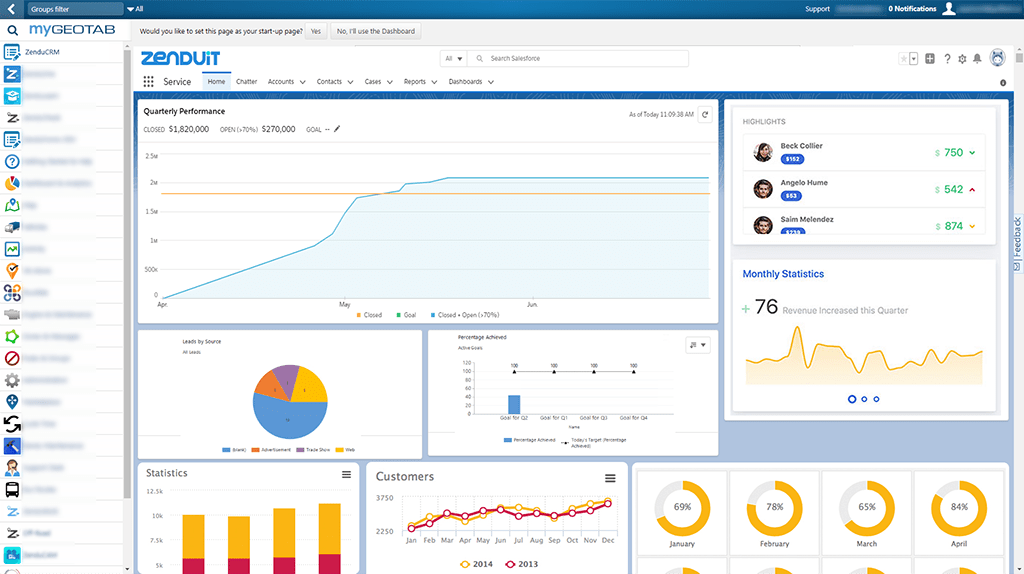This screenshot has width=1024, height=574.
Task: Click the black sync arrows sidebar icon
Action: 12,424
